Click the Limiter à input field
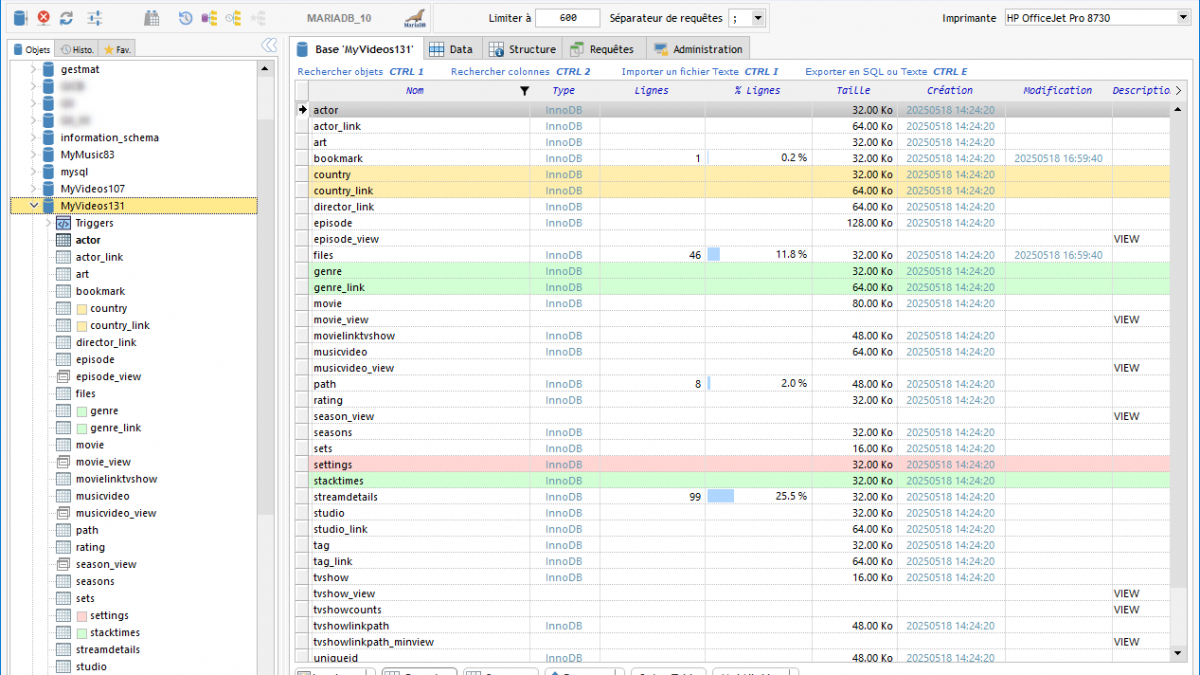Image resolution: width=1200 pixels, height=675 pixels. 567,18
